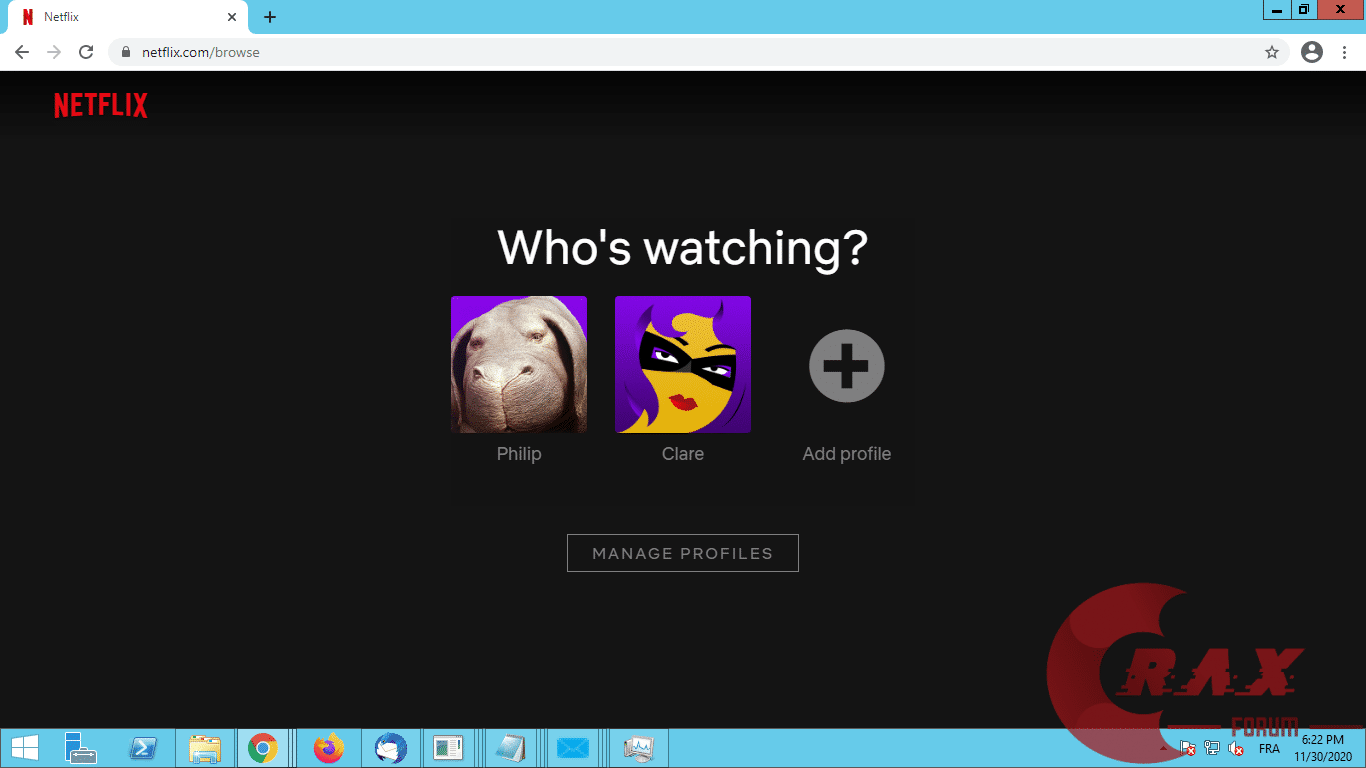Image resolution: width=1366 pixels, height=768 pixels.
Task: Show hidden system tray icons
Action: [x=1163, y=748]
